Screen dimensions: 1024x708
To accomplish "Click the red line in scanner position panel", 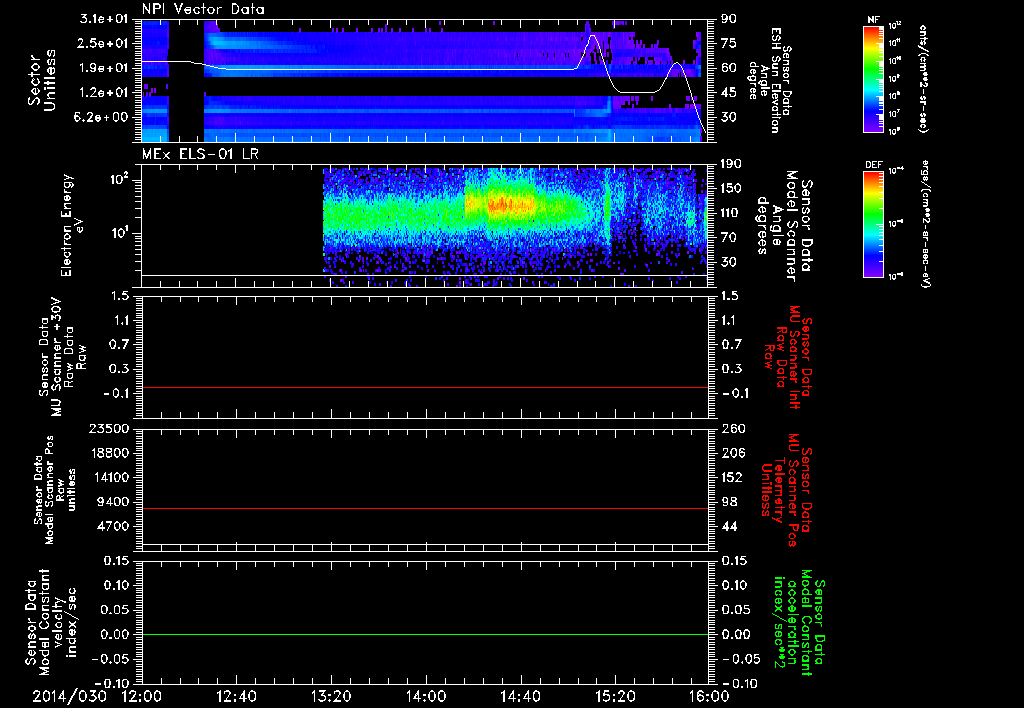I will 425,508.
